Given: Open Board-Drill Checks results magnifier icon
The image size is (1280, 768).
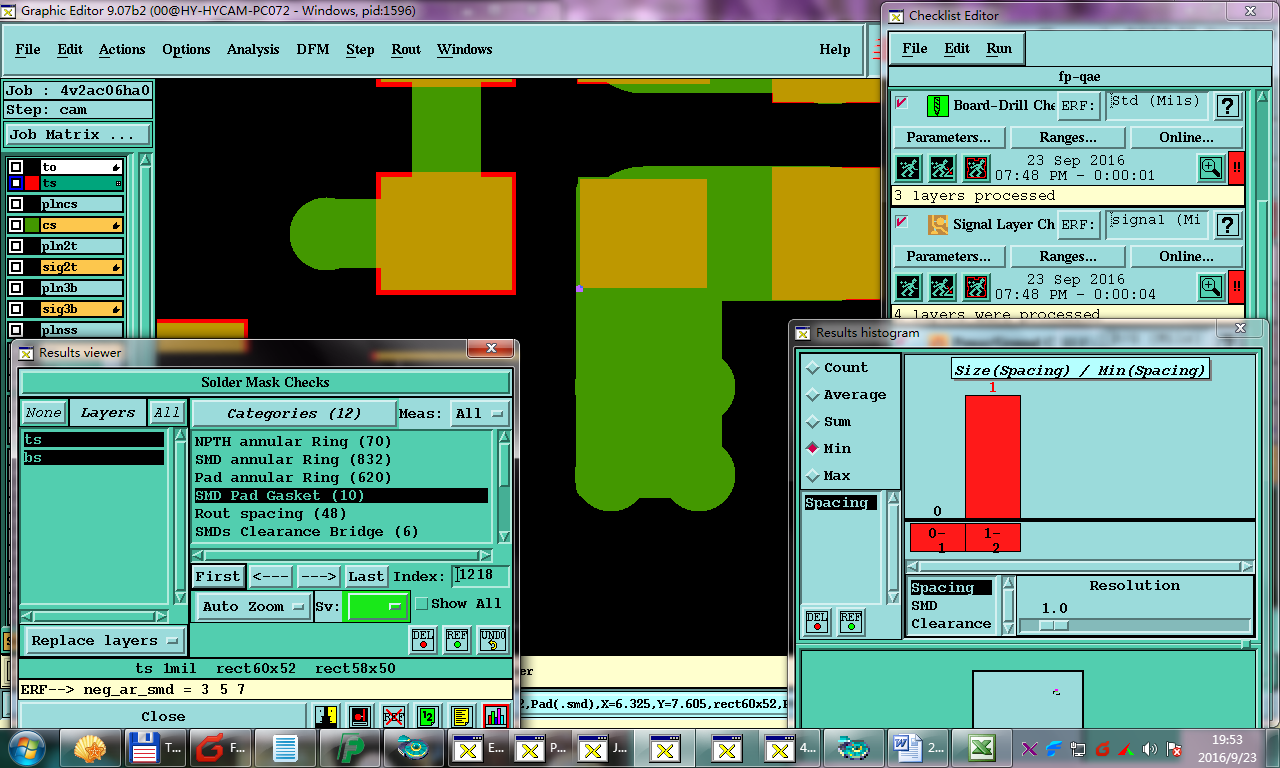Looking at the screenshot, I should point(1210,168).
